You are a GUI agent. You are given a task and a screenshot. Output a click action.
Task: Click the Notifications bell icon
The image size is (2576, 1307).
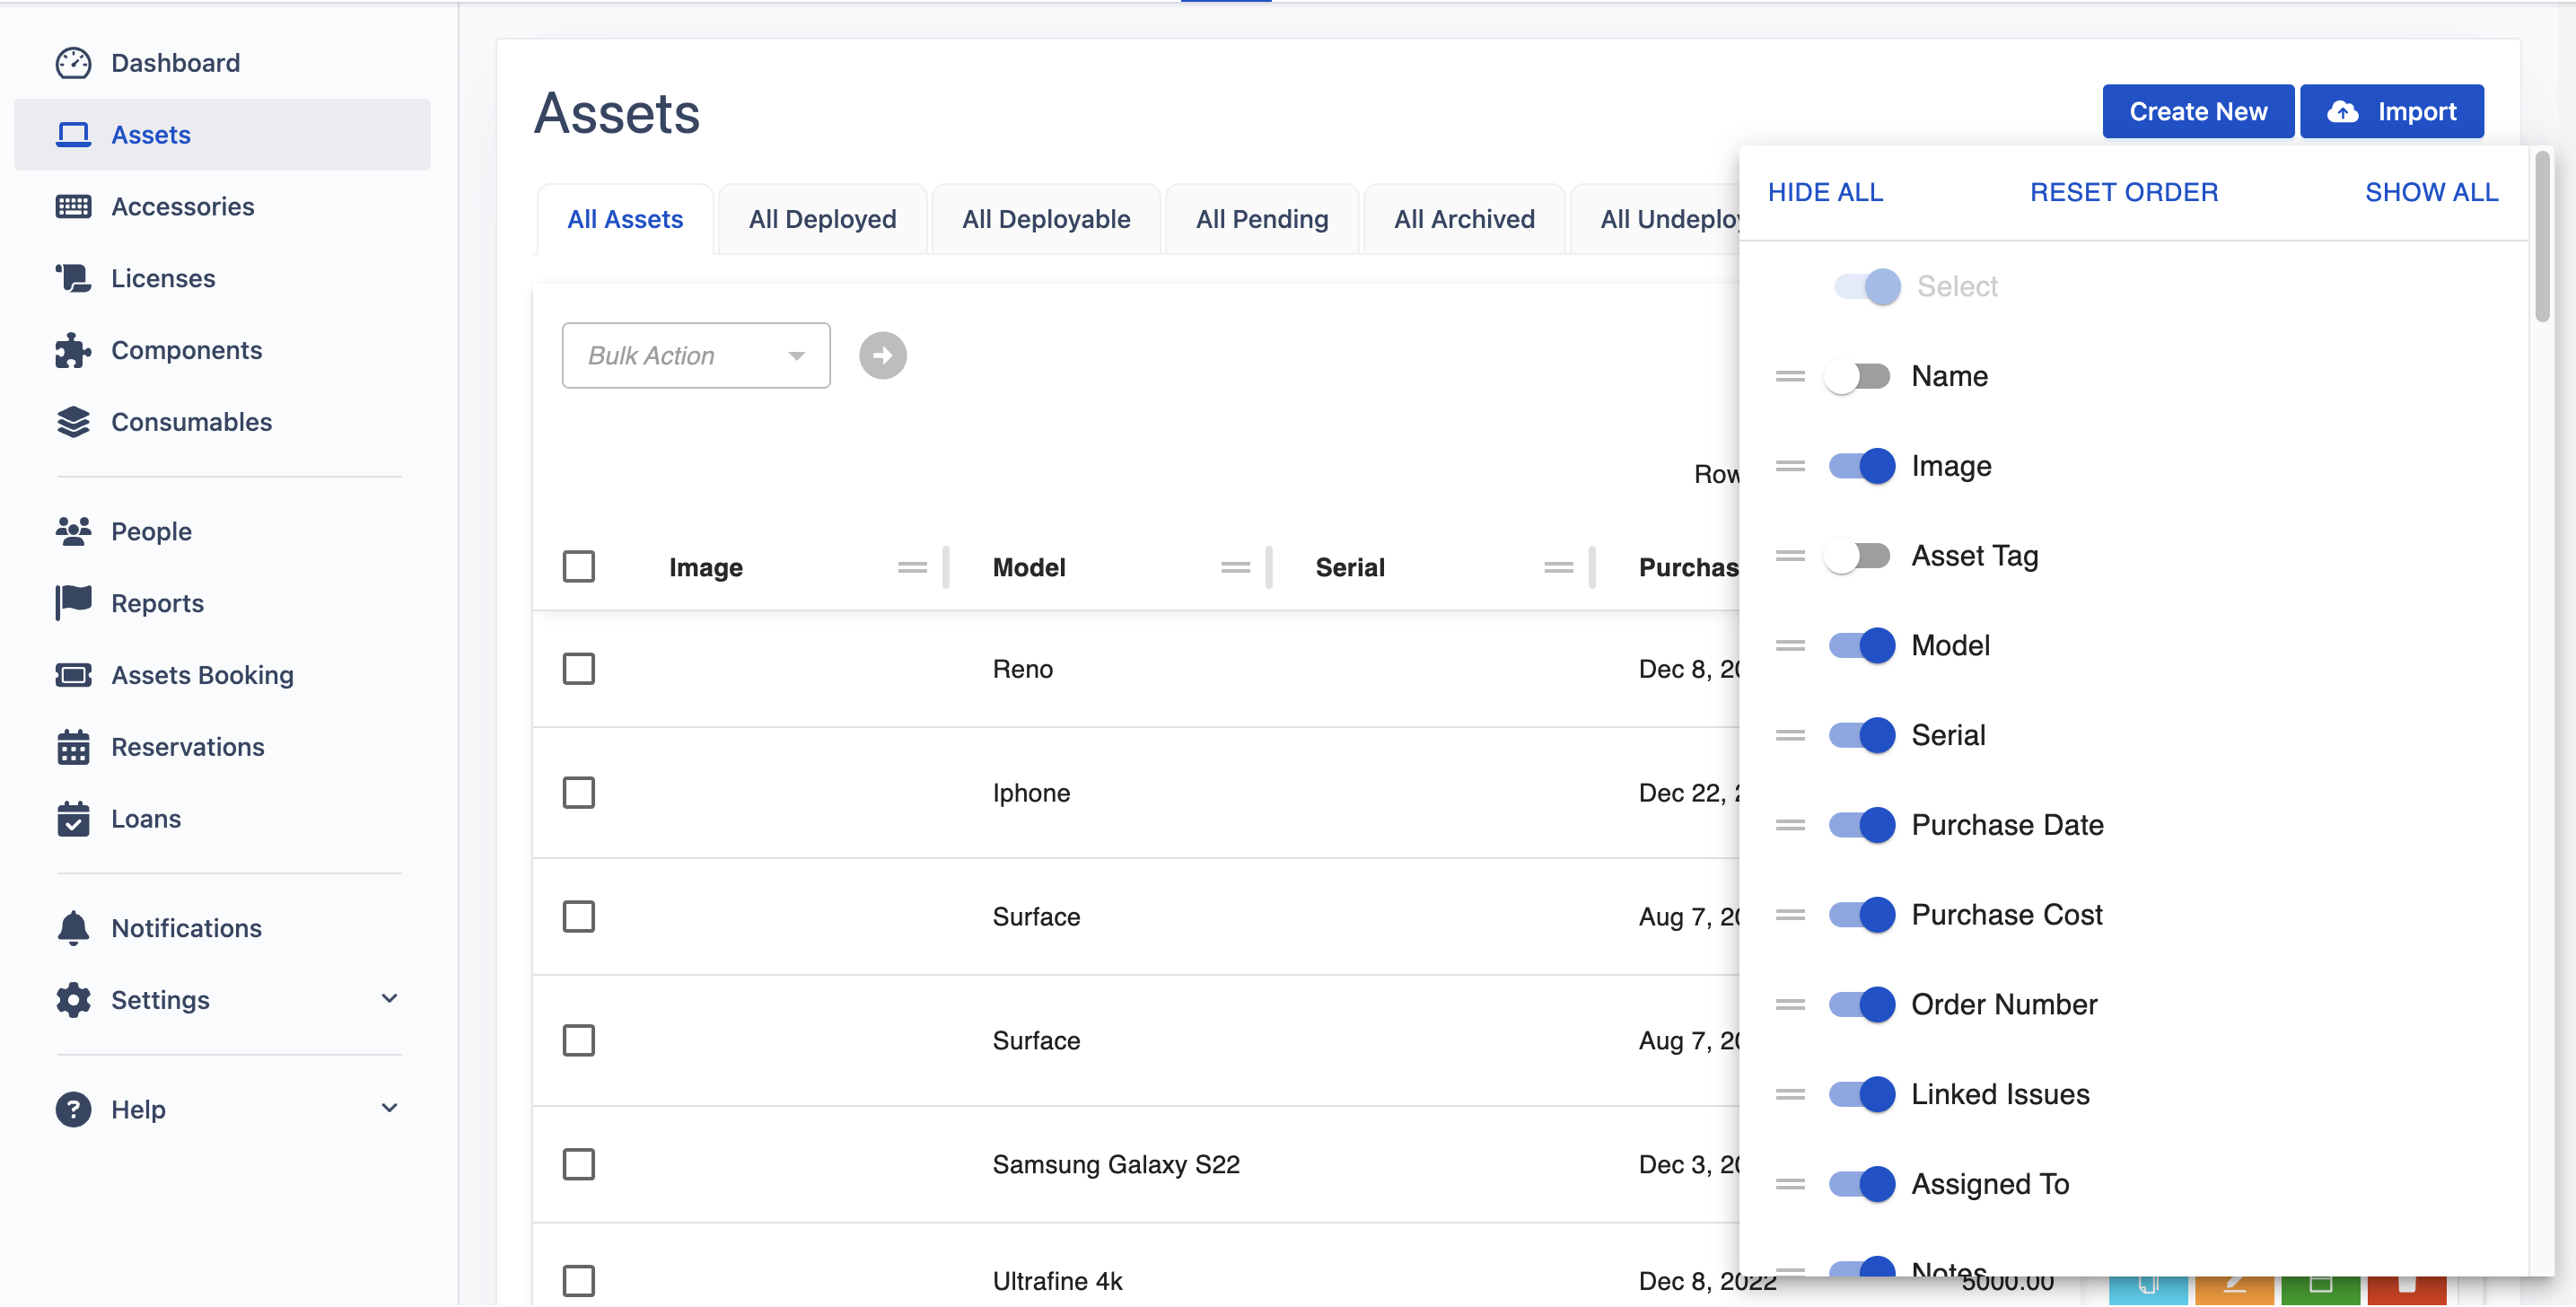click(x=73, y=929)
